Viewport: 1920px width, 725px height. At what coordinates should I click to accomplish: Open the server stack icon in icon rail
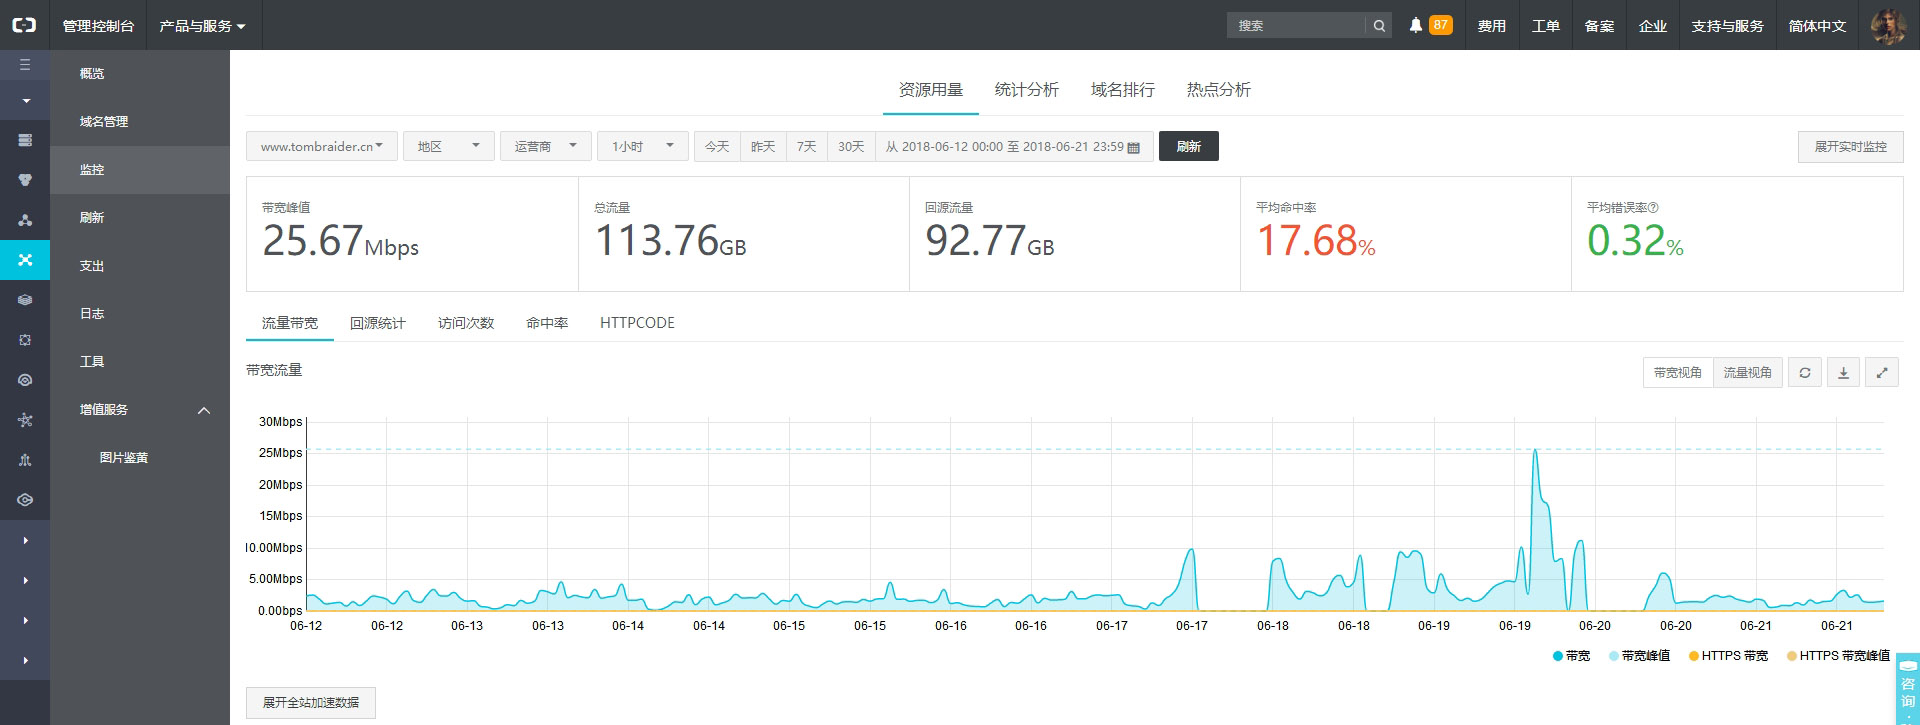coord(25,140)
